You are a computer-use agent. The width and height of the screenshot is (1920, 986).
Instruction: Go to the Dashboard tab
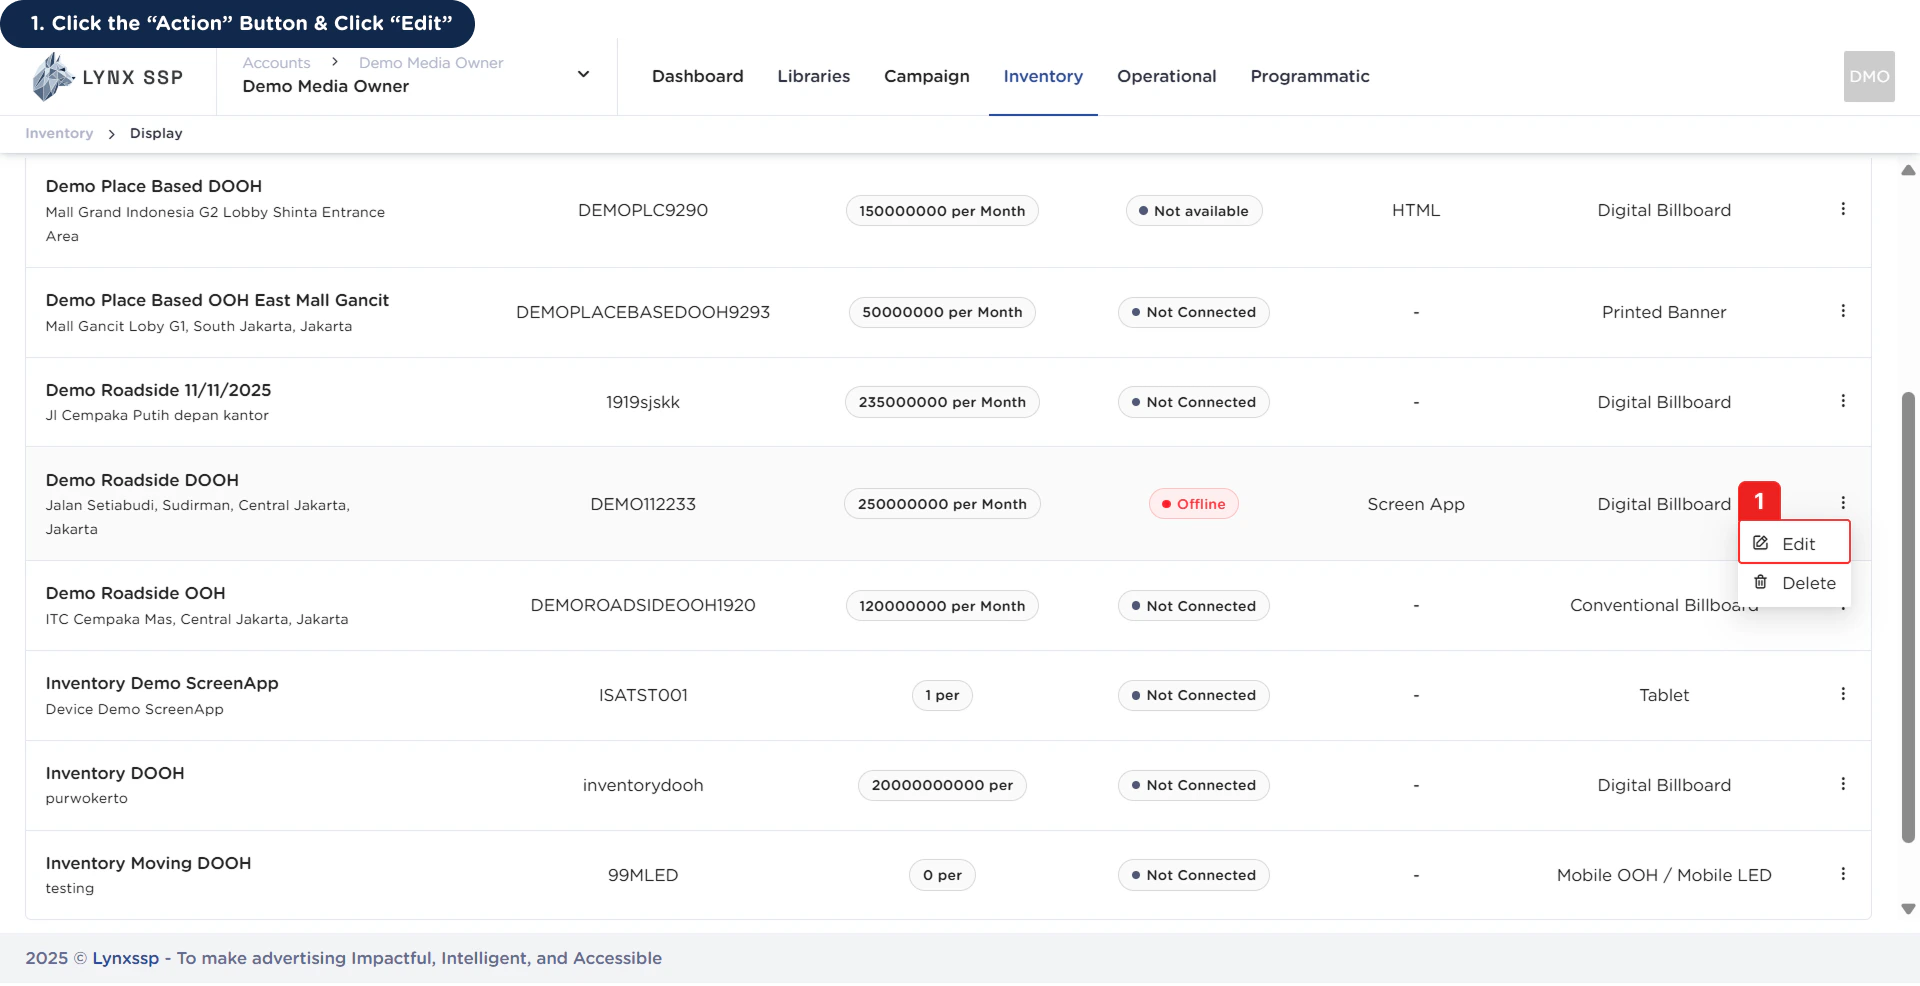click(698, 76)
